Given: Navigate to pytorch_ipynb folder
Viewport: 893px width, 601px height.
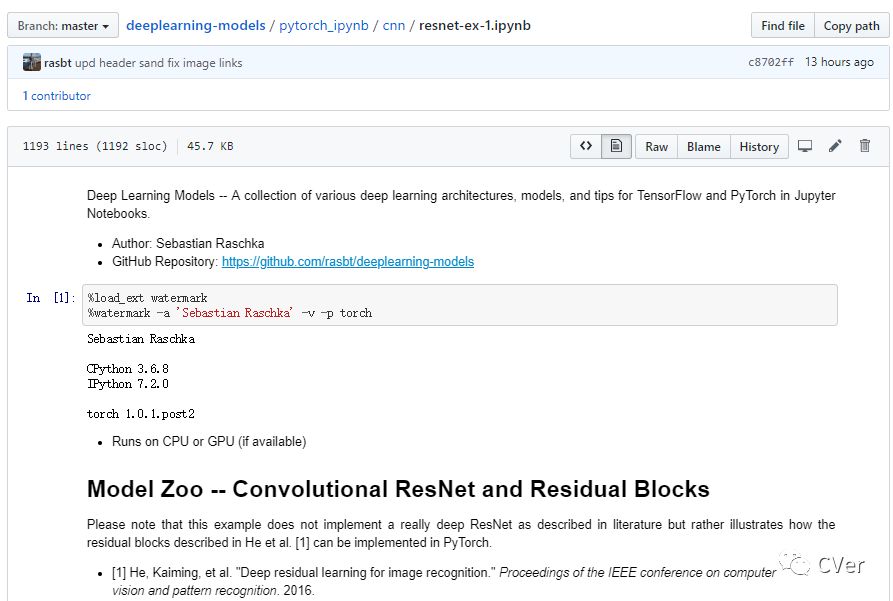Looking at the screenshot, I should pyautogui.click(x=321, y=25).
